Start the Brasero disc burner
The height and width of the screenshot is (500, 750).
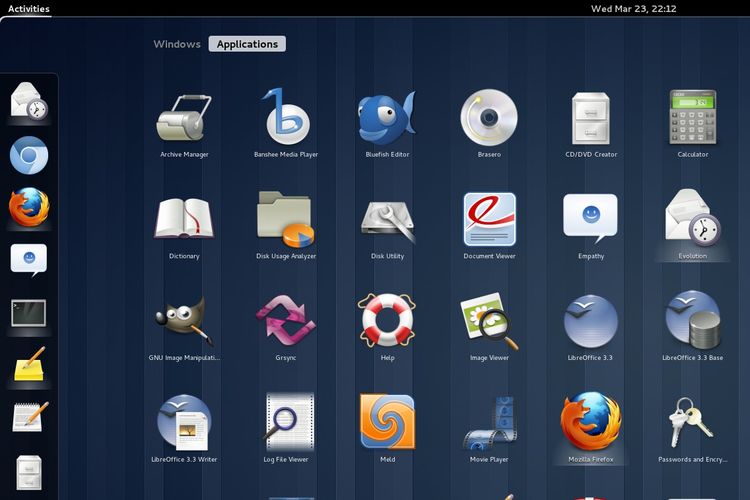coord(489,119)
